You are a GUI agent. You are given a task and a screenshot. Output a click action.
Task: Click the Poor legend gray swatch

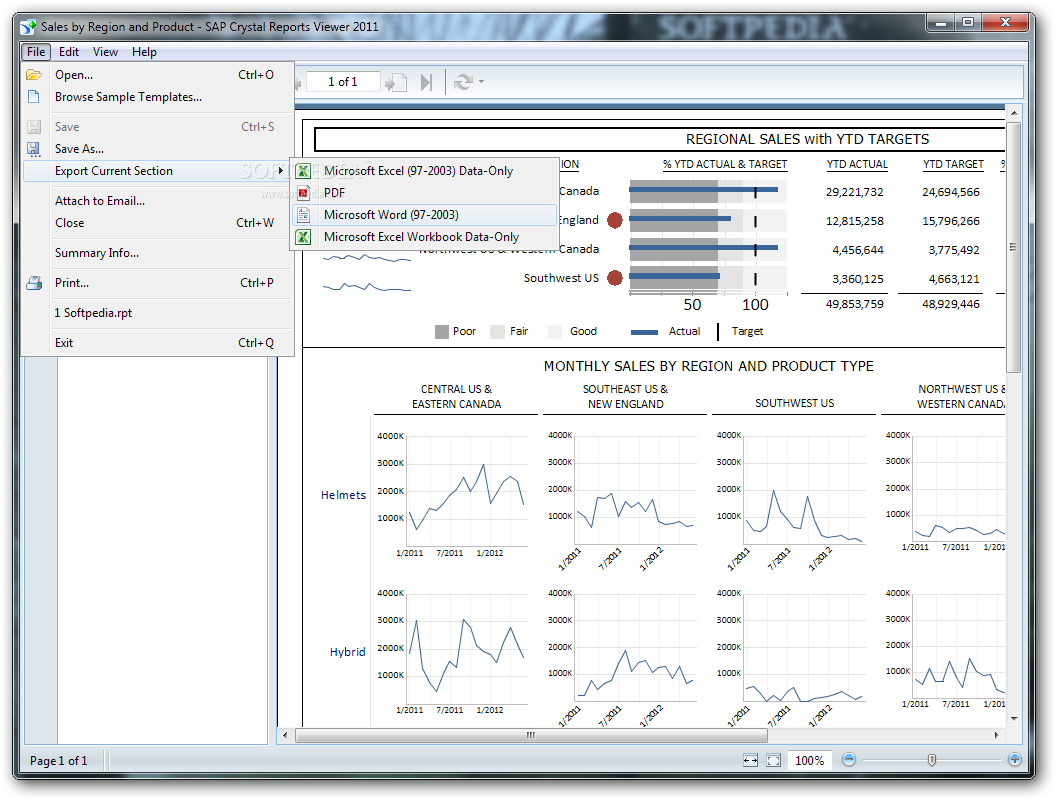[x=442, y=331]
